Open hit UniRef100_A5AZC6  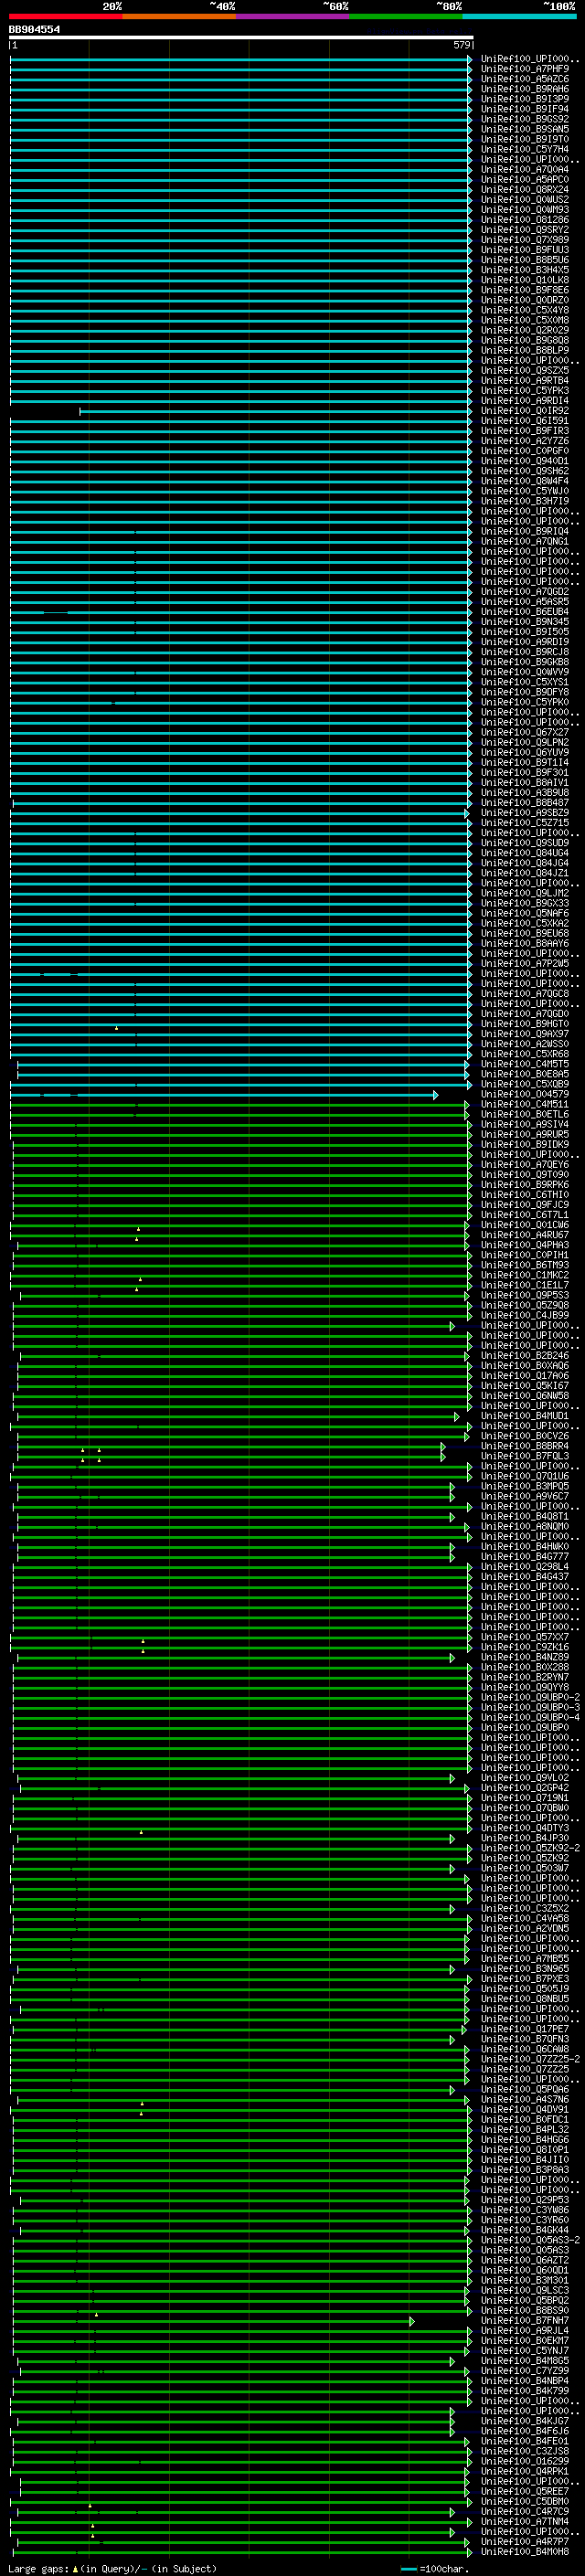524,79
